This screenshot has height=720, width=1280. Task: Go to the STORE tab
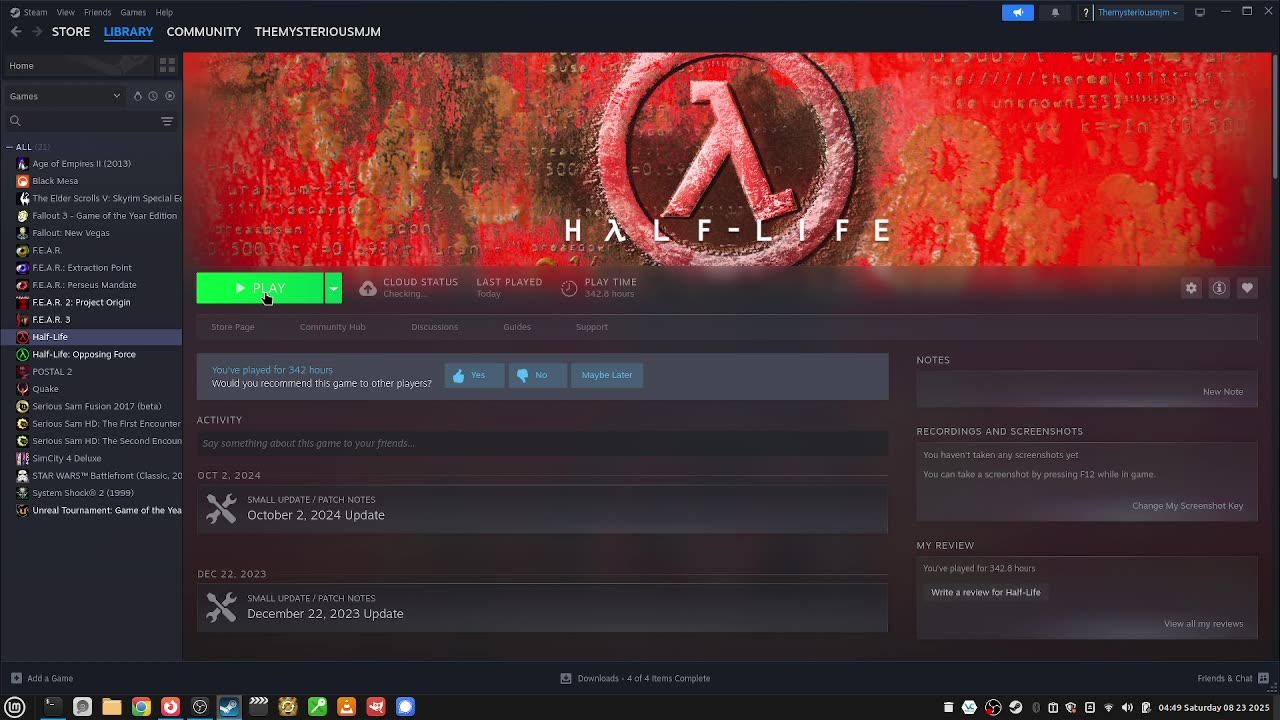(71, 32)
